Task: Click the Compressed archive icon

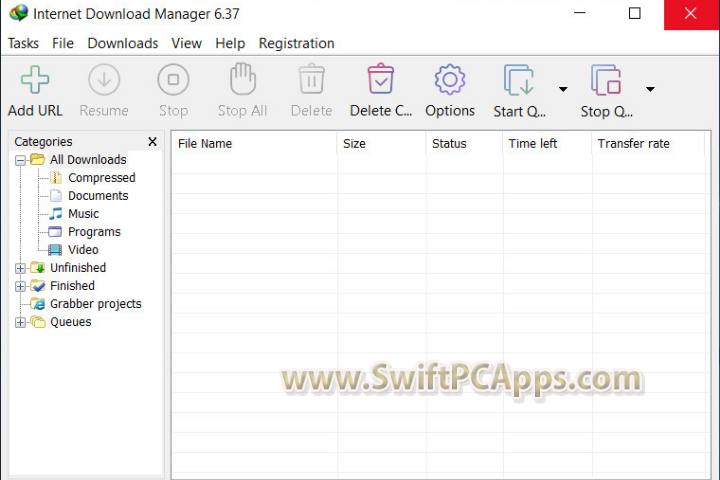Action: point(56,178)
